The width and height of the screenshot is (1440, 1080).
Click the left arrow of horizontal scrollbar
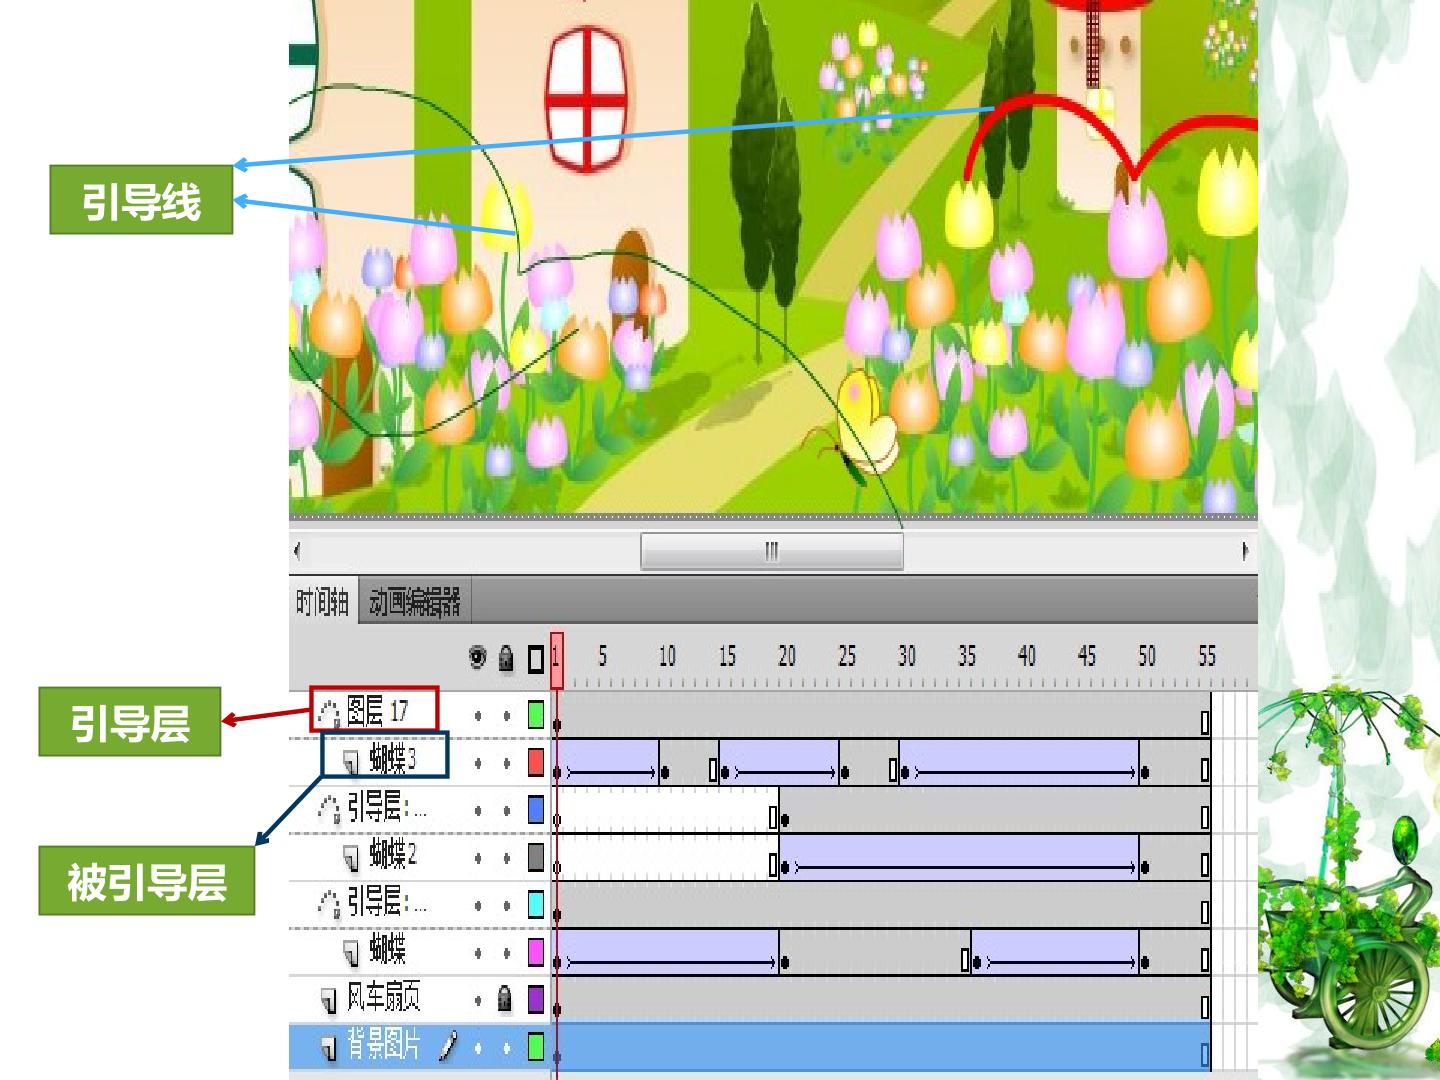pos(297,550)
